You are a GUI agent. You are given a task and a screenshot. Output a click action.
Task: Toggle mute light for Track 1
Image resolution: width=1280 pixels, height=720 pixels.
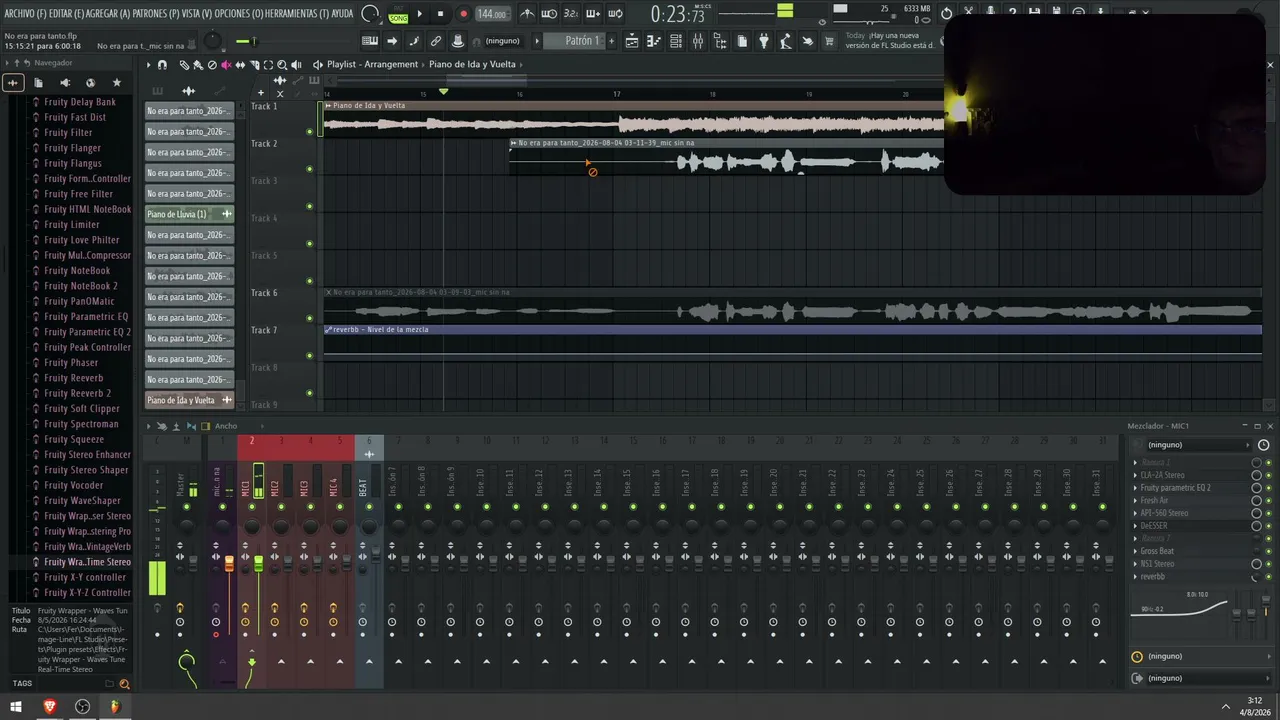click(x=309, y=131)
